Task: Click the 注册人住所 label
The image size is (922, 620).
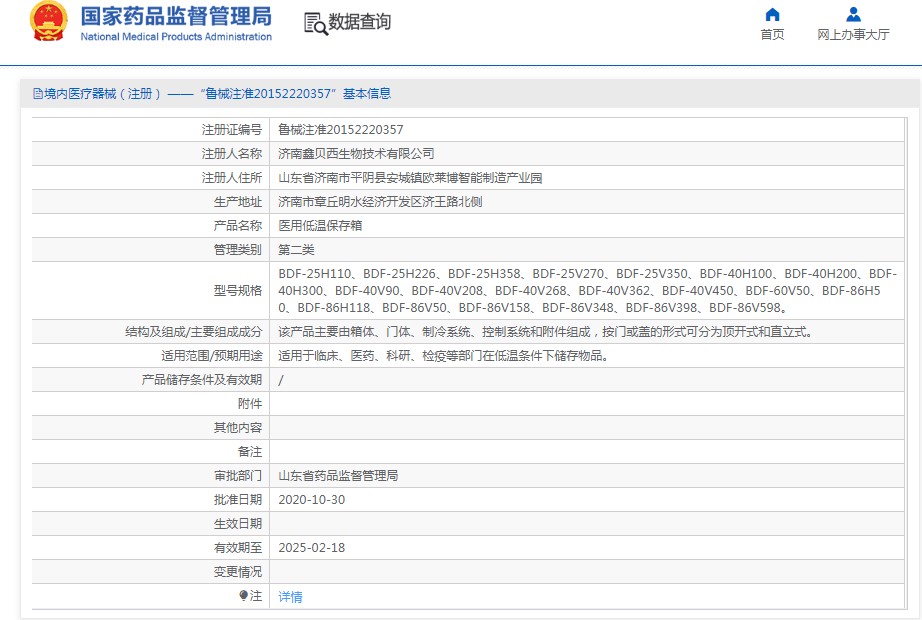Action: coord(232,178)
